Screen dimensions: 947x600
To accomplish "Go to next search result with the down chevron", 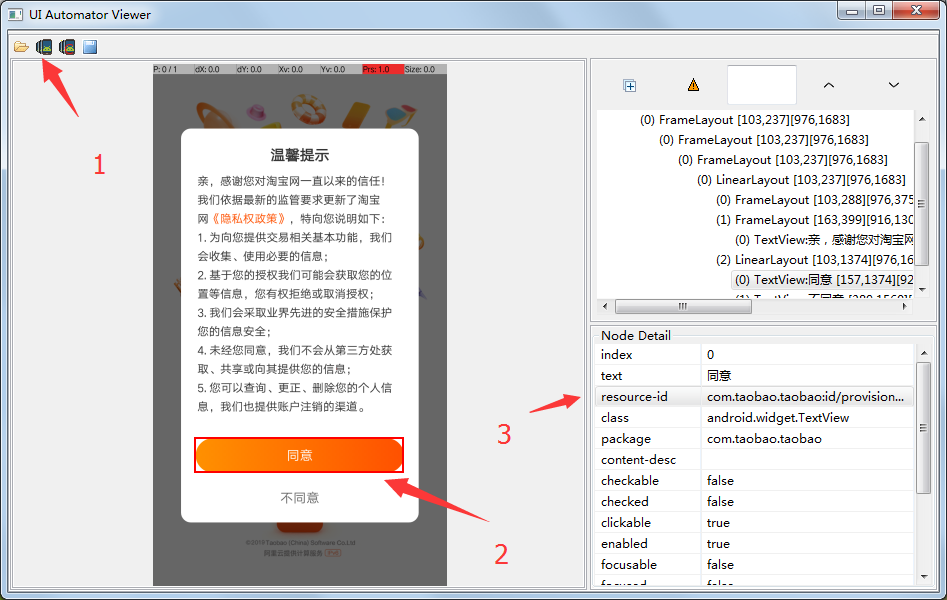I will [894, 85].
